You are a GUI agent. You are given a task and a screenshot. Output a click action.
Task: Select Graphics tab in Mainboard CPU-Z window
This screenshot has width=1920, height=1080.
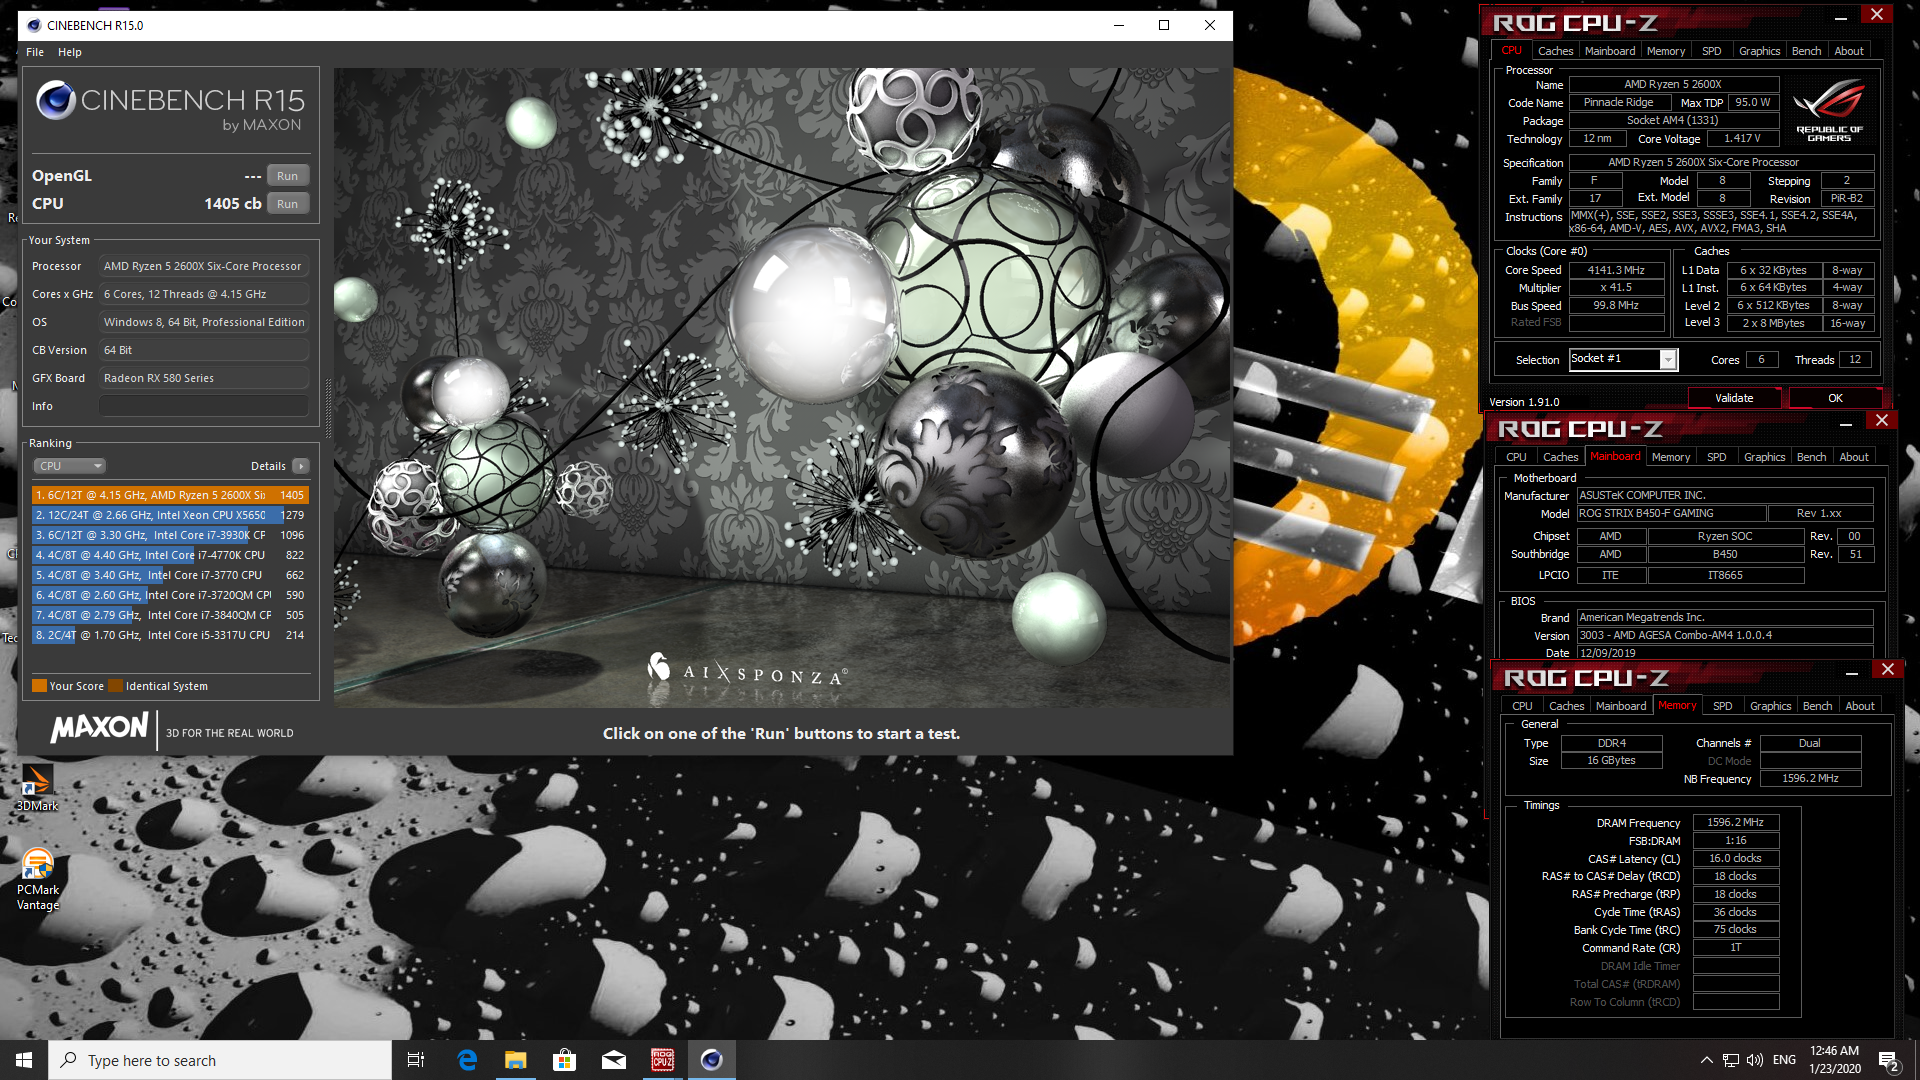1764,457
